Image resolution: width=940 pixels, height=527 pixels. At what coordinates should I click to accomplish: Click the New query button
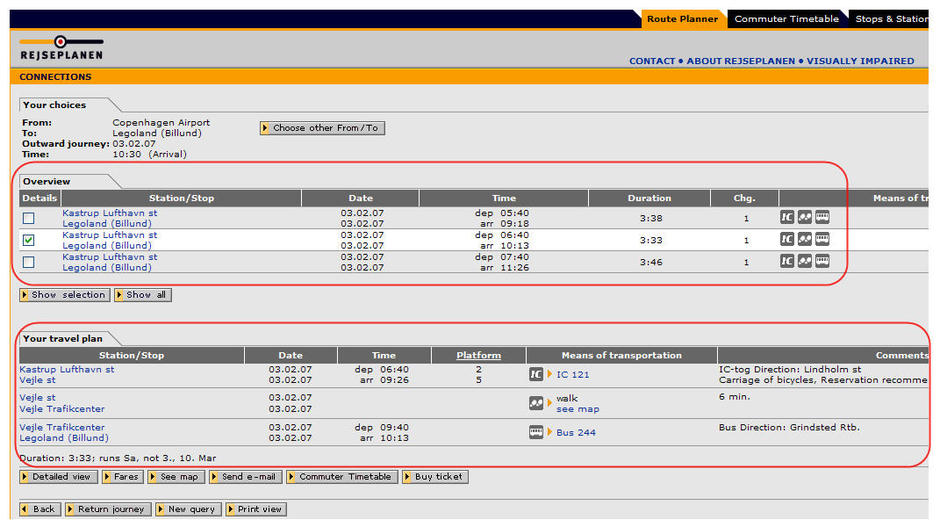pos(188,509)
